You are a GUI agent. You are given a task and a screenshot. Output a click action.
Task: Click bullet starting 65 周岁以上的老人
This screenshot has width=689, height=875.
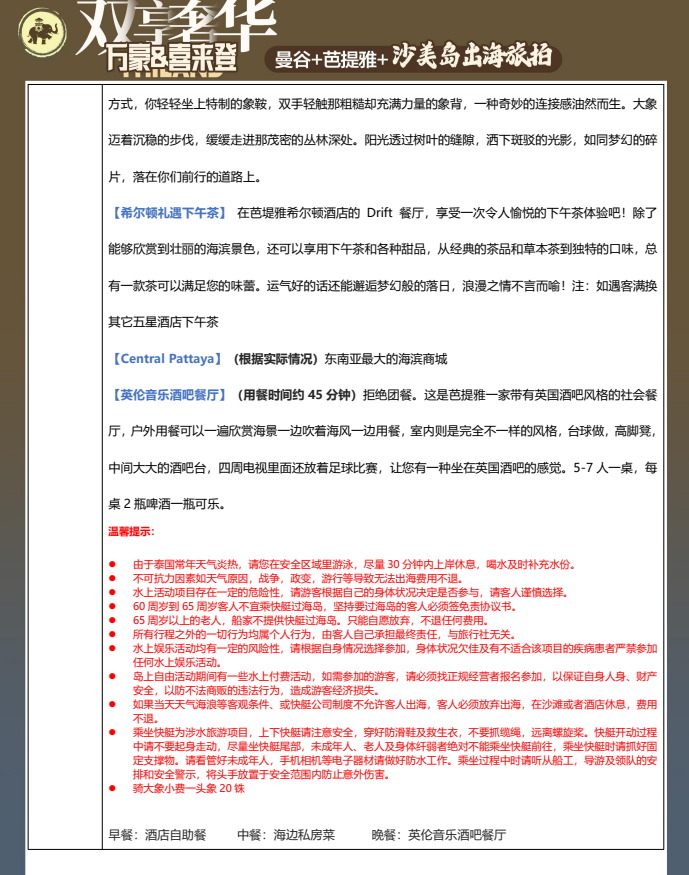tap(311, 620)
